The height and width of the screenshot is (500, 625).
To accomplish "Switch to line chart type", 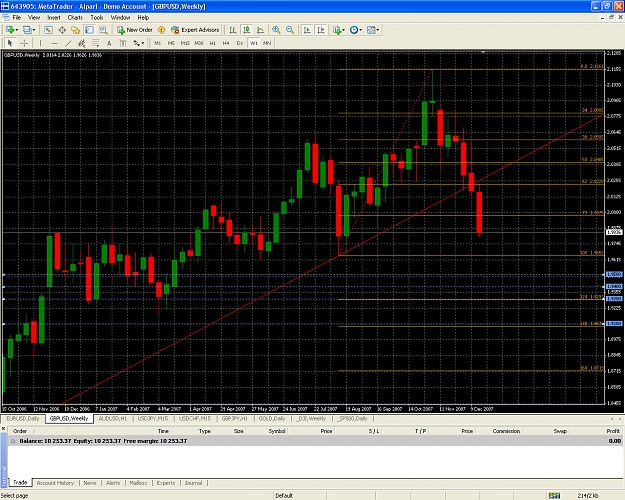I will point(260,30).
